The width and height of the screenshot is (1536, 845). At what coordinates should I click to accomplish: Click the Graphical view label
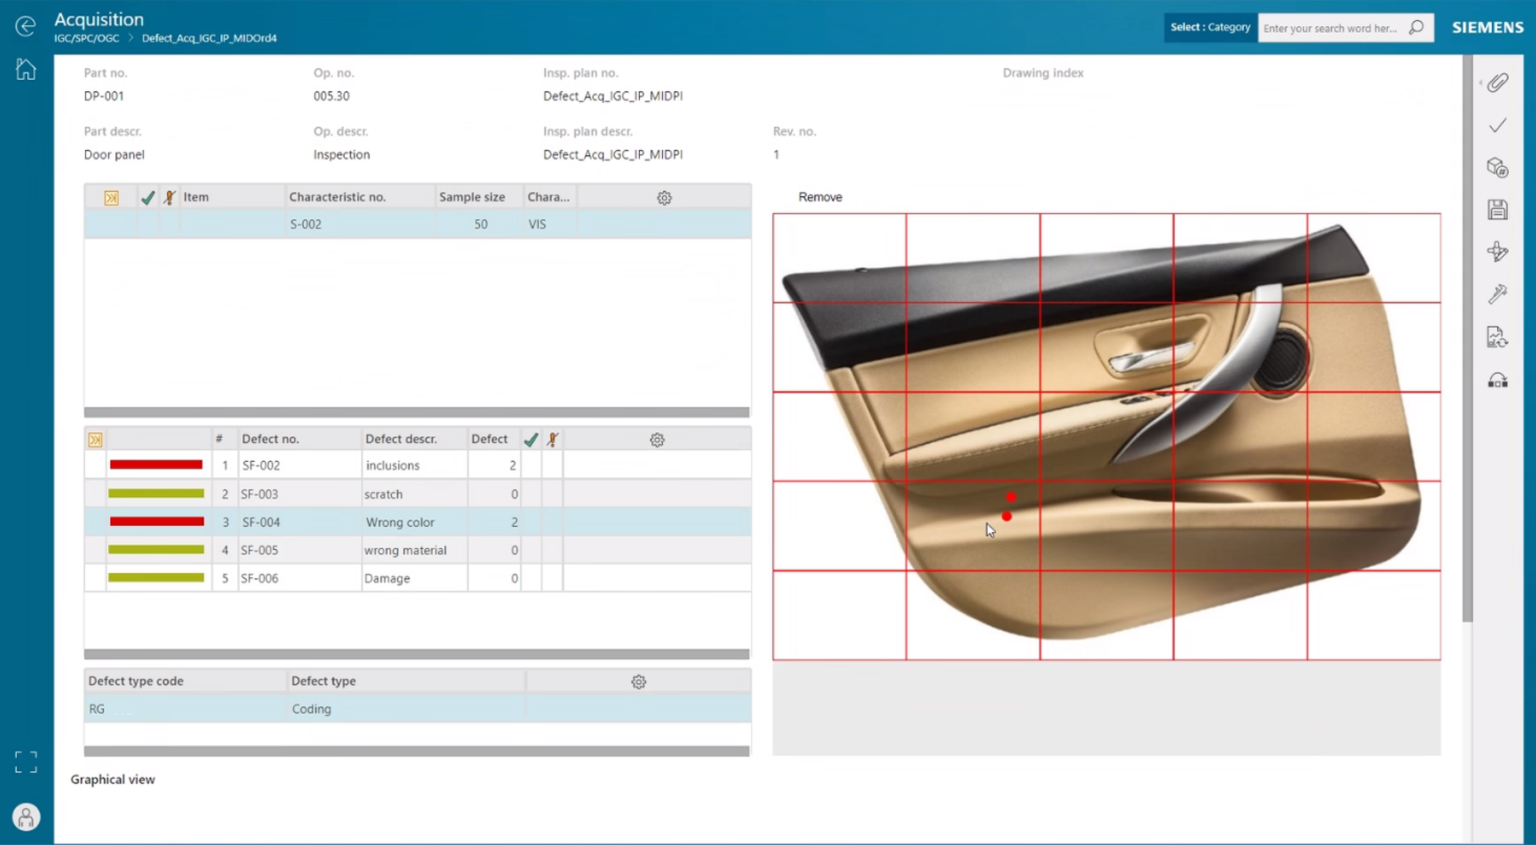[112, 779]
